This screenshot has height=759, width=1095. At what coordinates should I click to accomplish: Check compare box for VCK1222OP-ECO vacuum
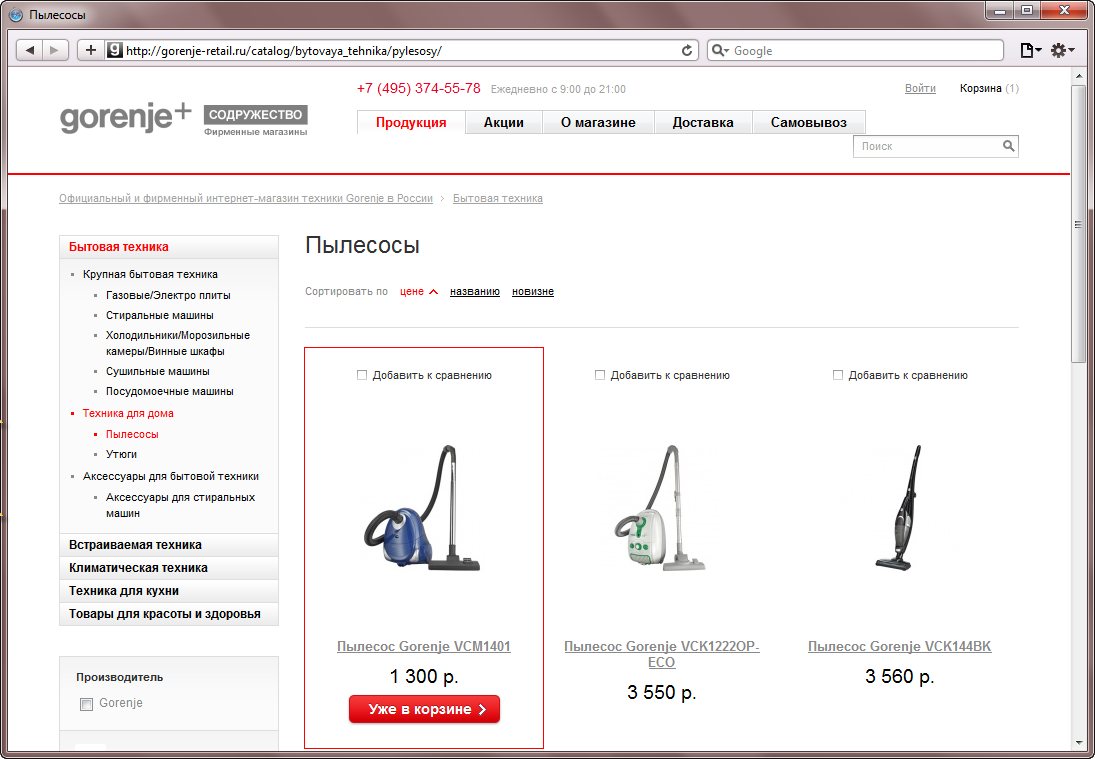coord(600,375)
